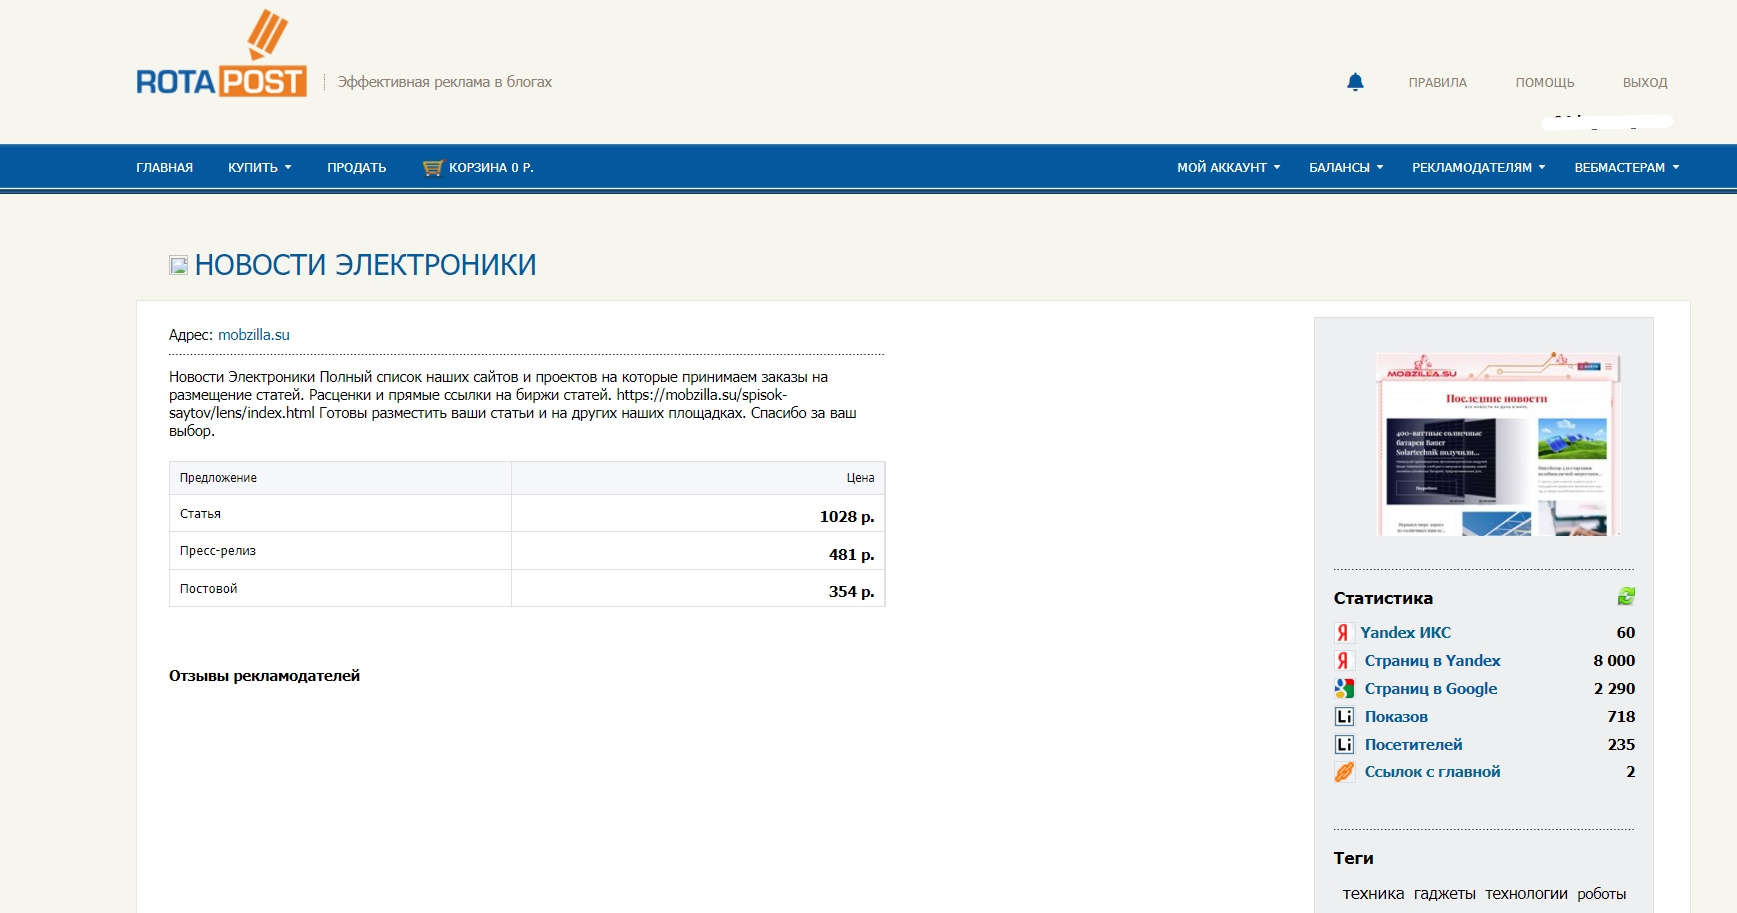The width and height of the screenshot is (1737, 913).
Task: Open the Посетителей statistics link
Action: 1413,745
